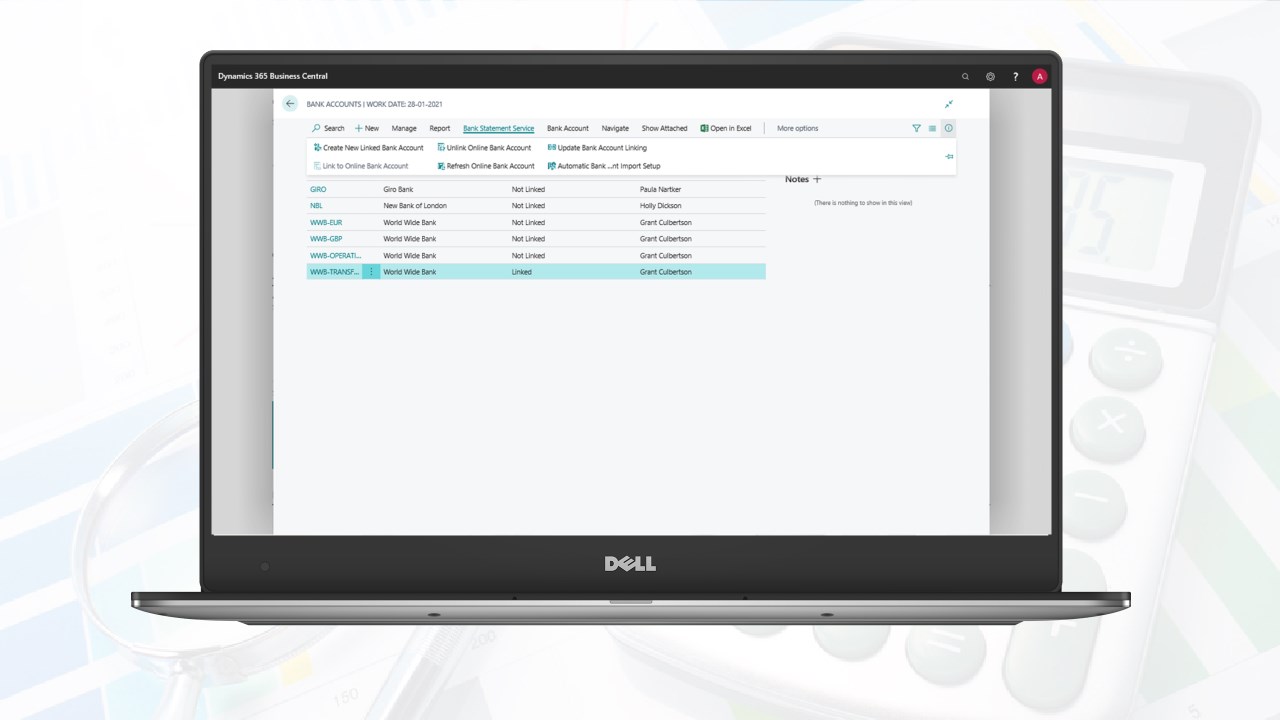Image resolution: width=1280 pixels, height=720 pixels.
Task: Open the Bank Account menu
Action: pyautogui.click(x=568, y=128)
